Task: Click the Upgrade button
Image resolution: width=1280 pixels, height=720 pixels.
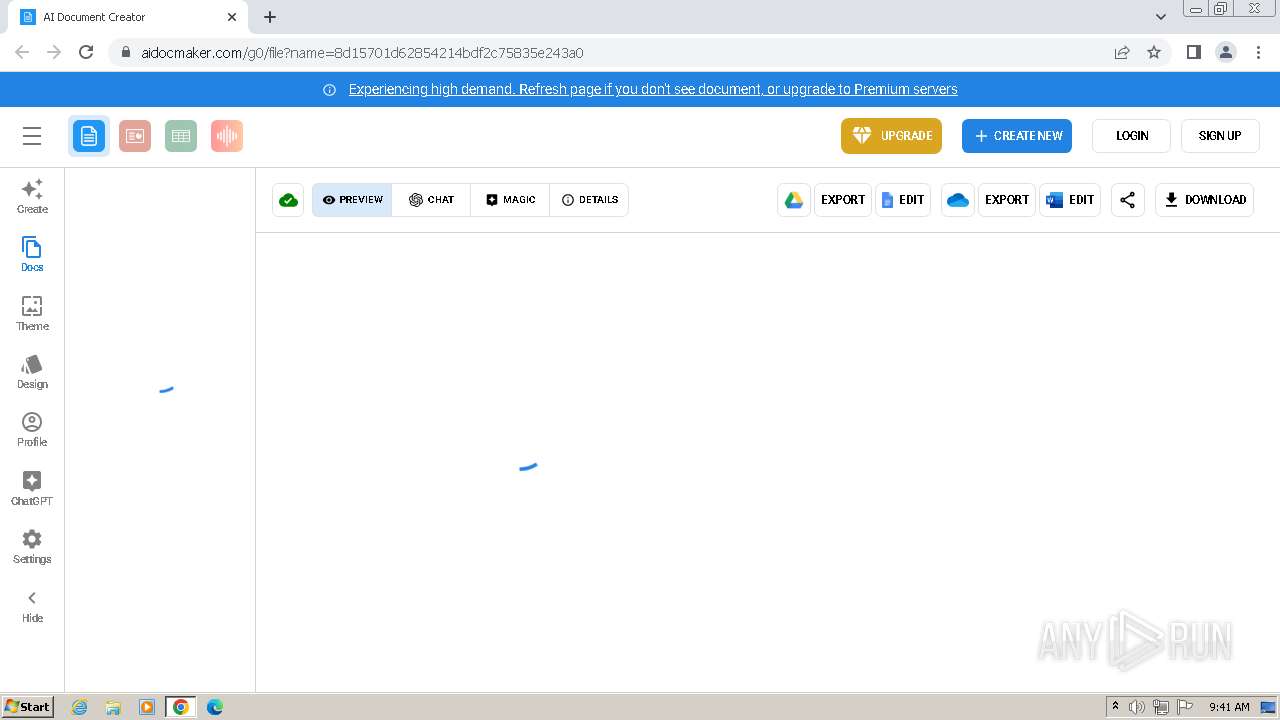Action: tap(891, 136)
